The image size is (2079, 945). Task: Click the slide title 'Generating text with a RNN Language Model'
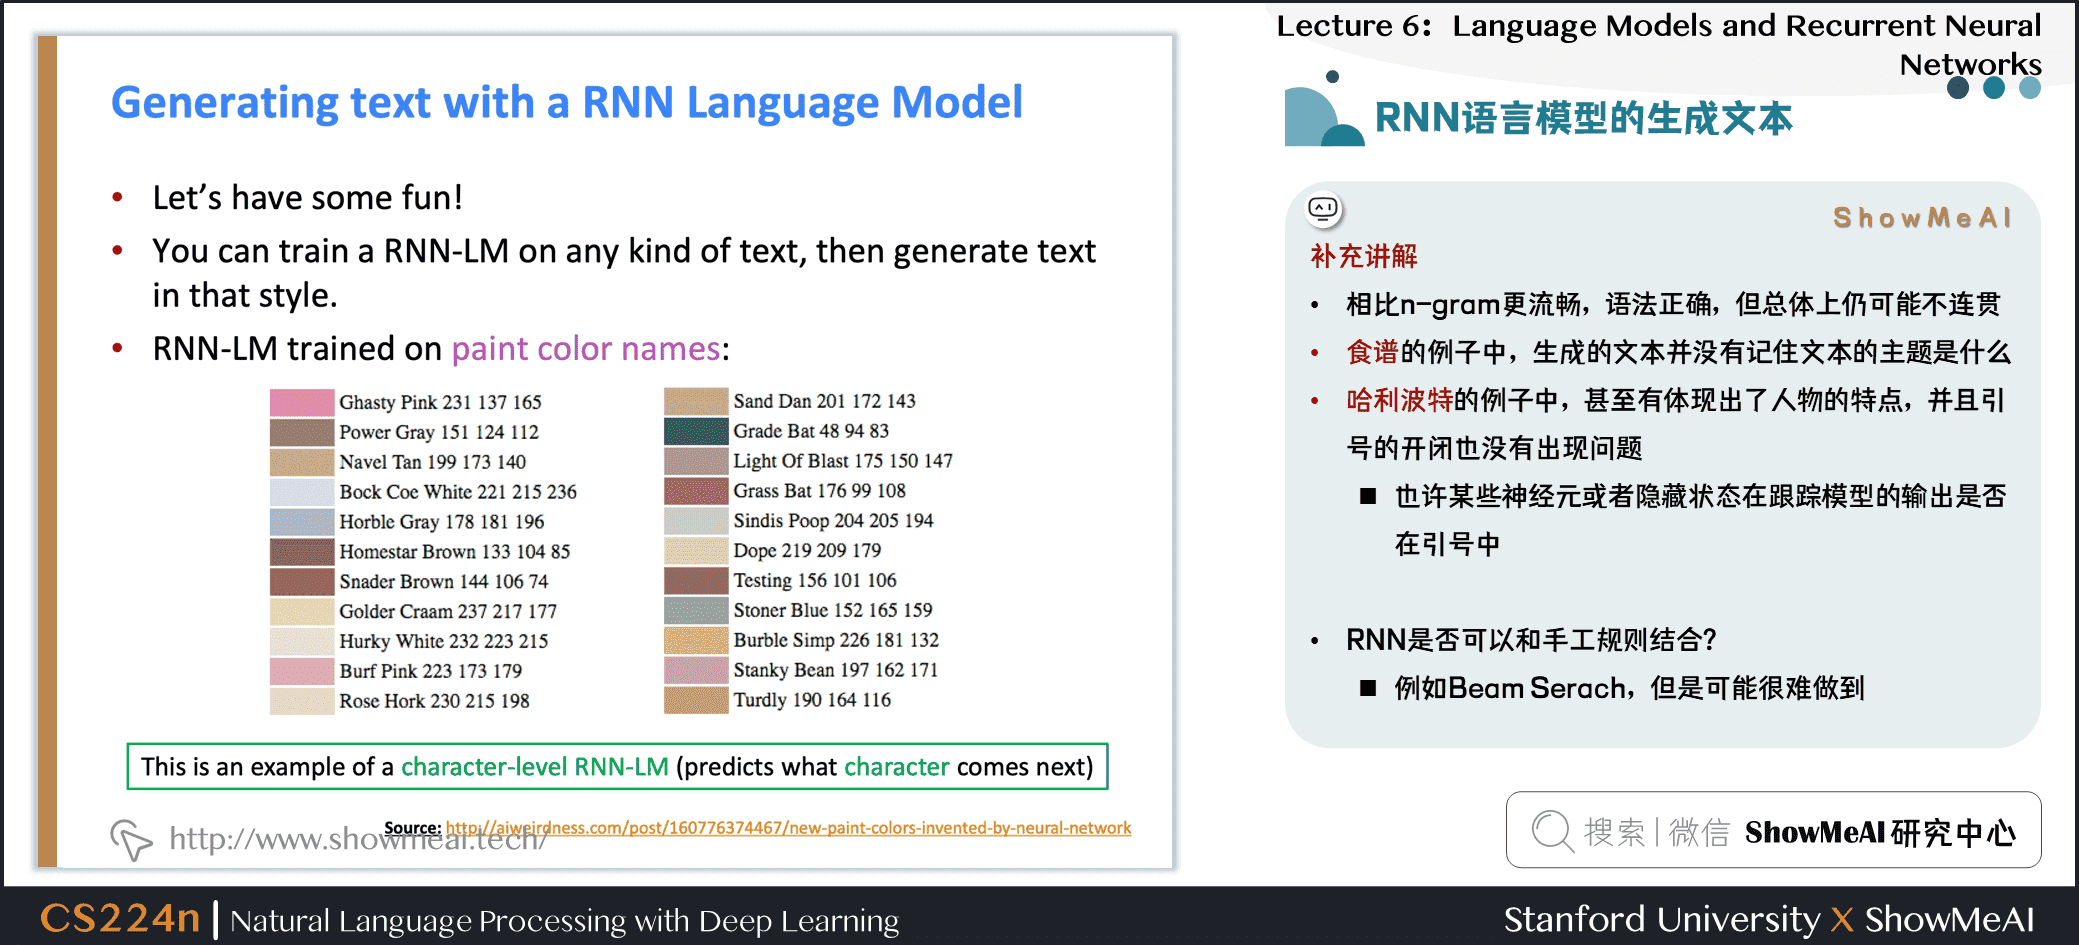tap(567, 103)
